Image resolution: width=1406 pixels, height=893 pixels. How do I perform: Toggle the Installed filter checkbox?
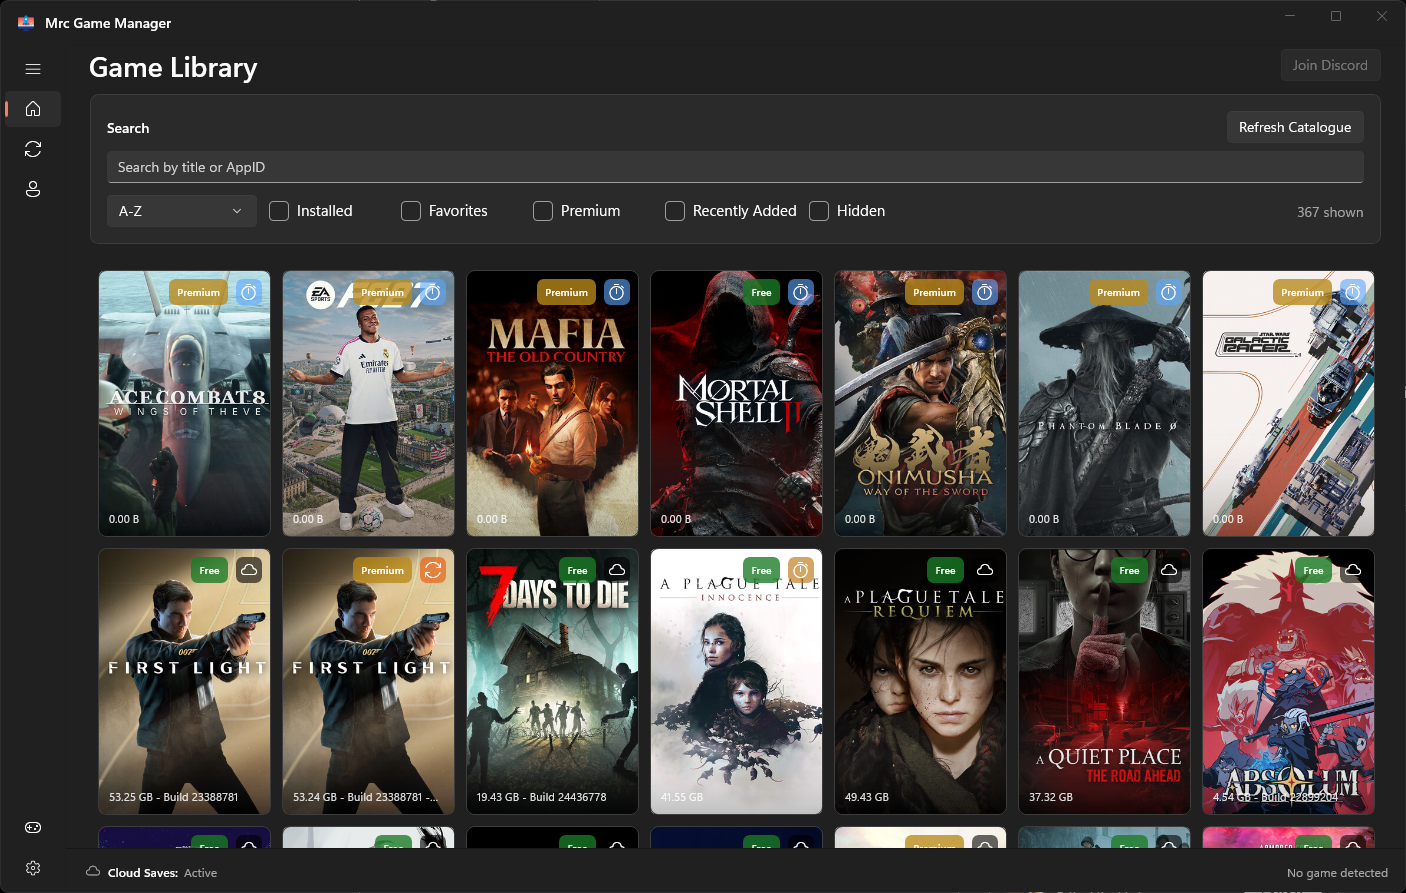point(279,211)
